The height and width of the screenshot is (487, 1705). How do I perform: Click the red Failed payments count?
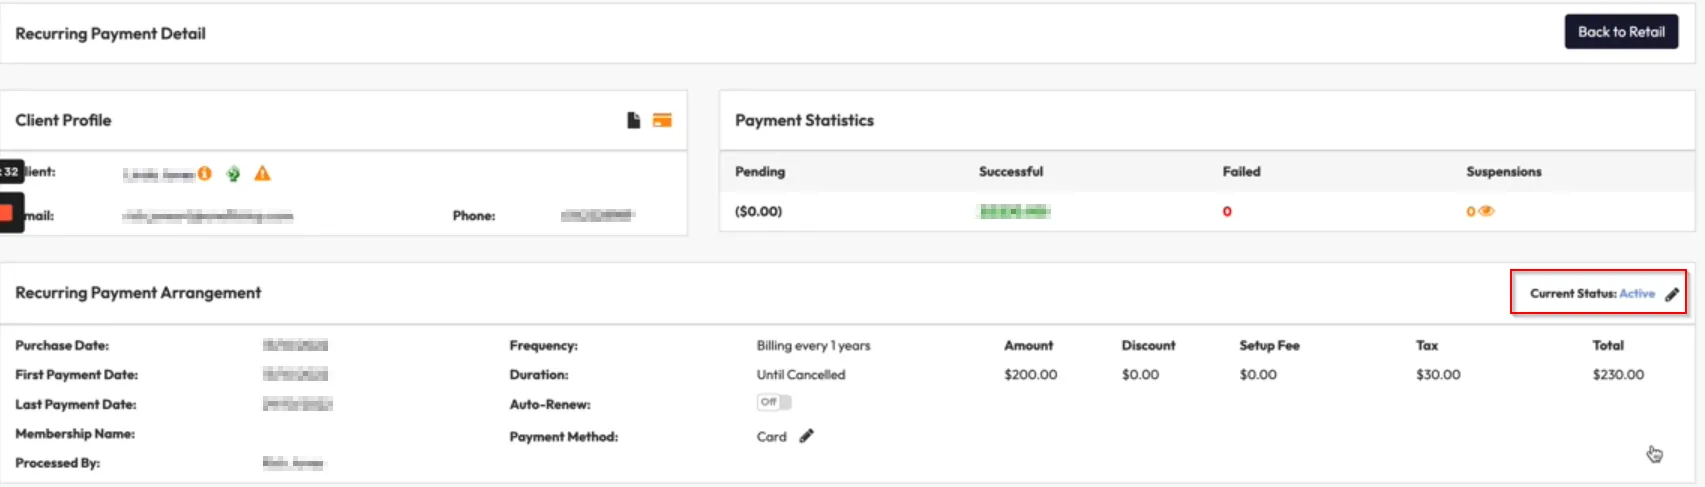1227,212
